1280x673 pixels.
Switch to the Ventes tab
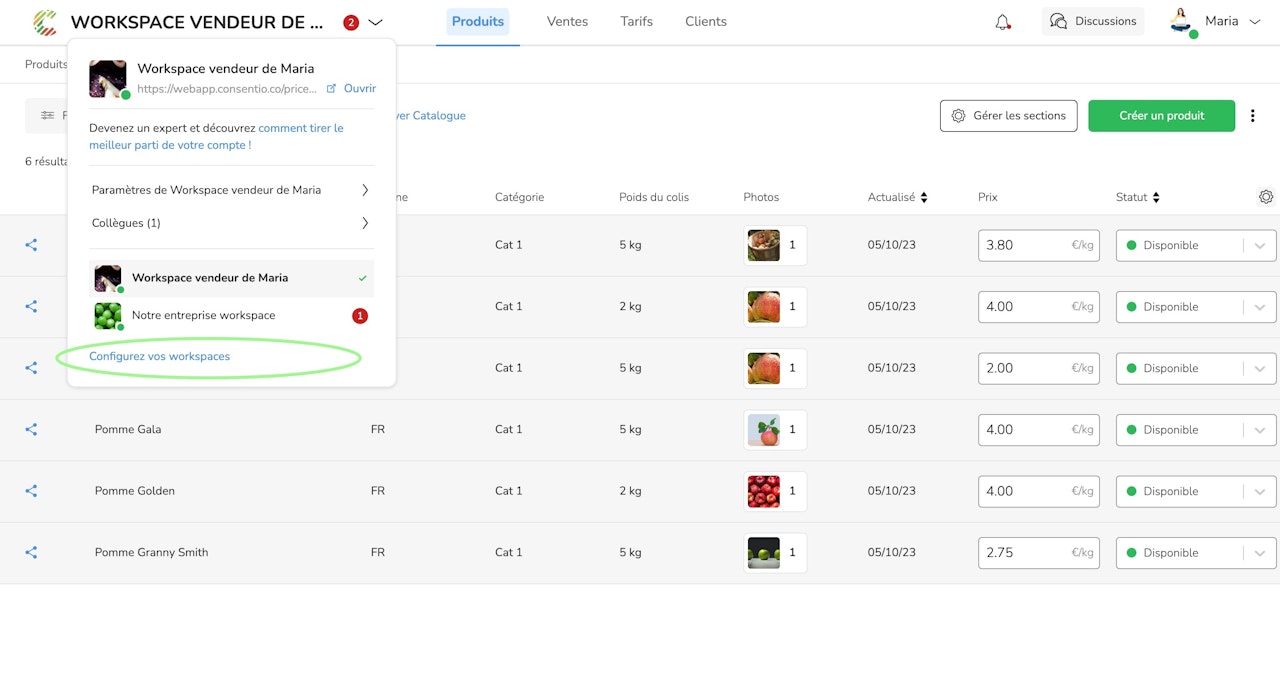(x=567, y=21)
